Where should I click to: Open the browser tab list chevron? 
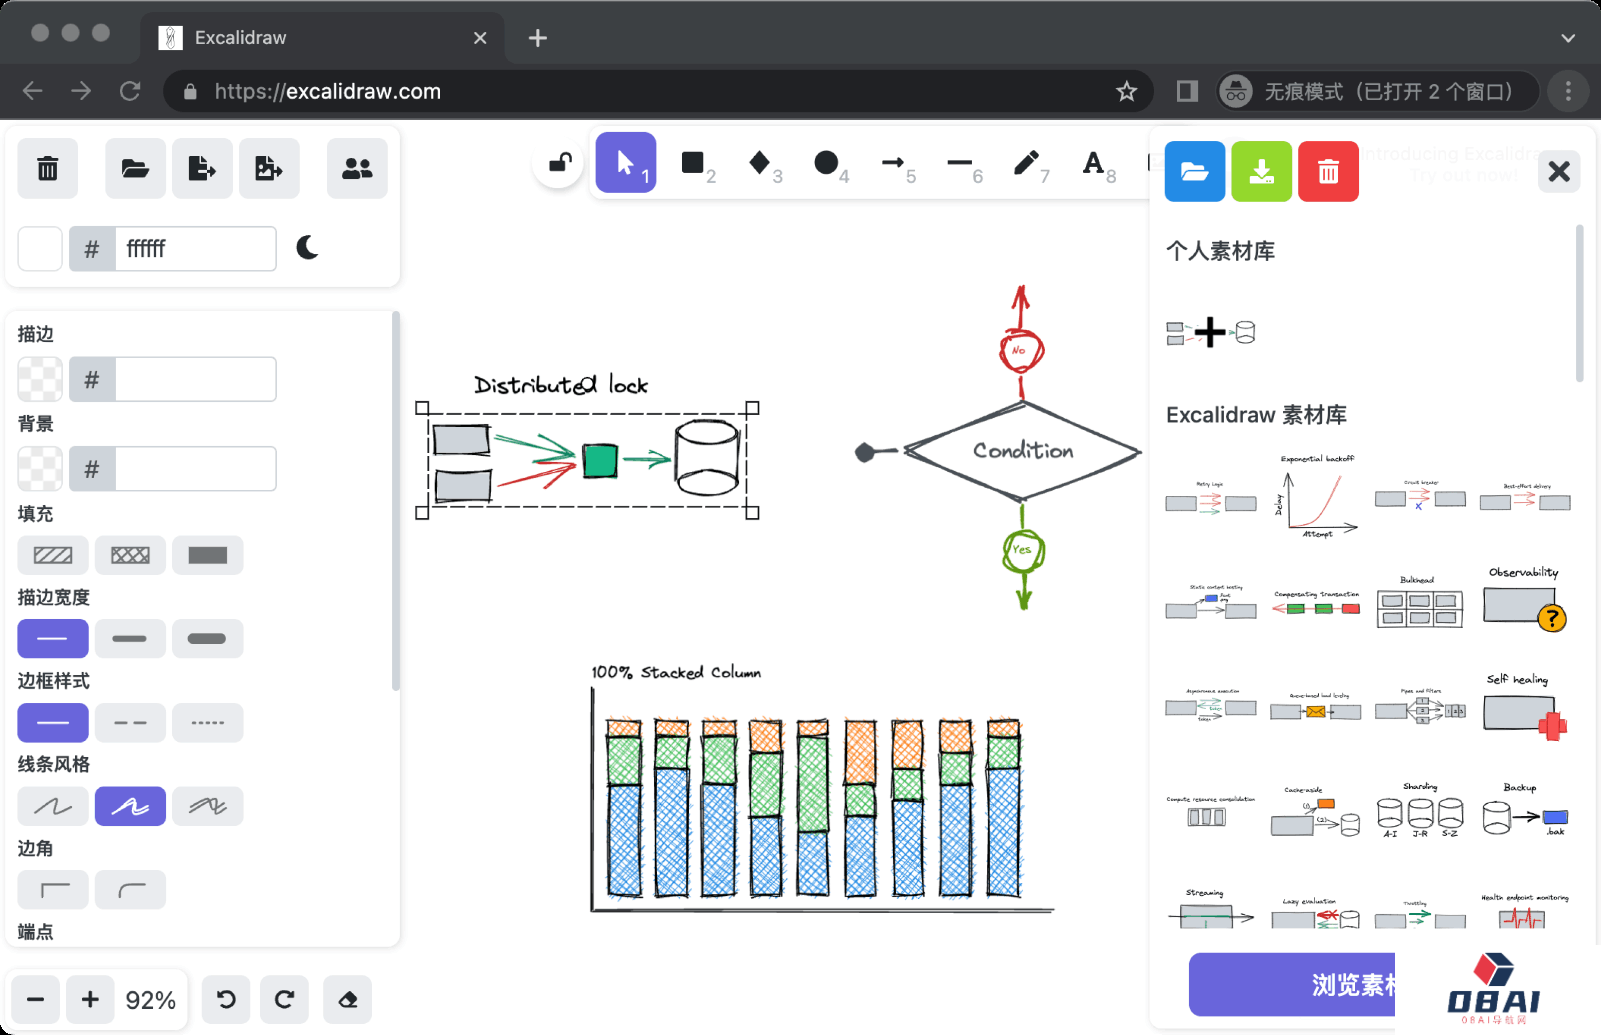tap(1567, 38)
